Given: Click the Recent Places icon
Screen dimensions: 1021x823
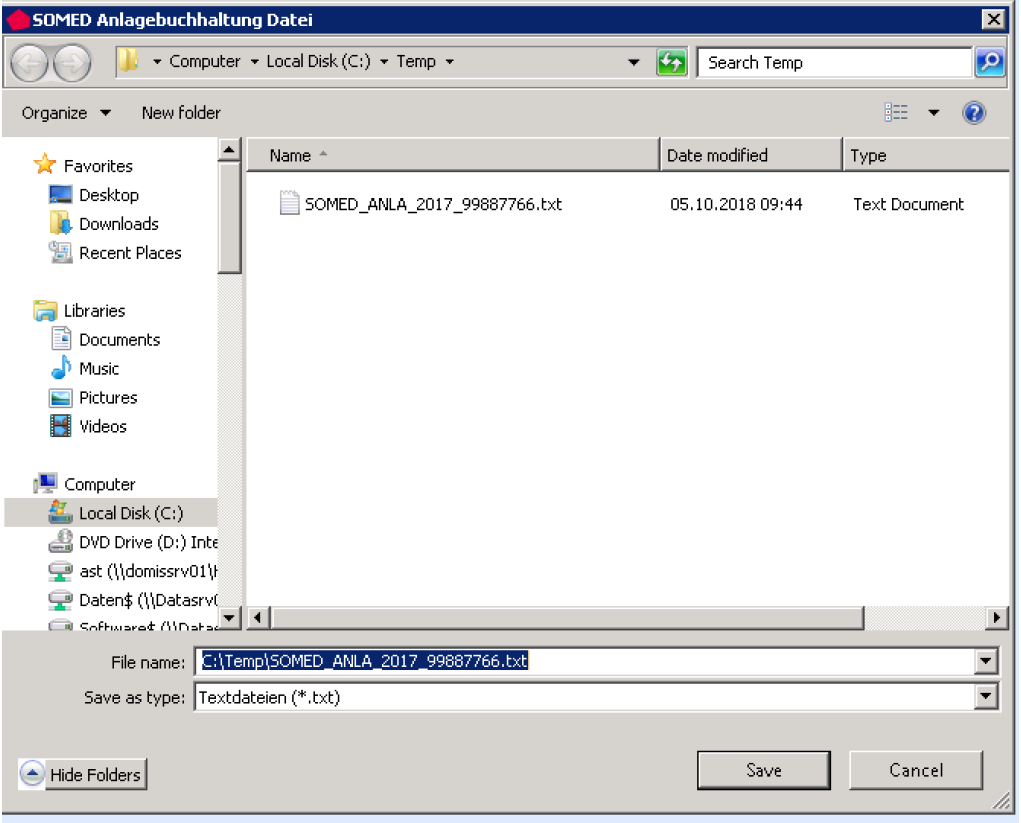Looking at the screenshot, I should (x=61, y=252).
